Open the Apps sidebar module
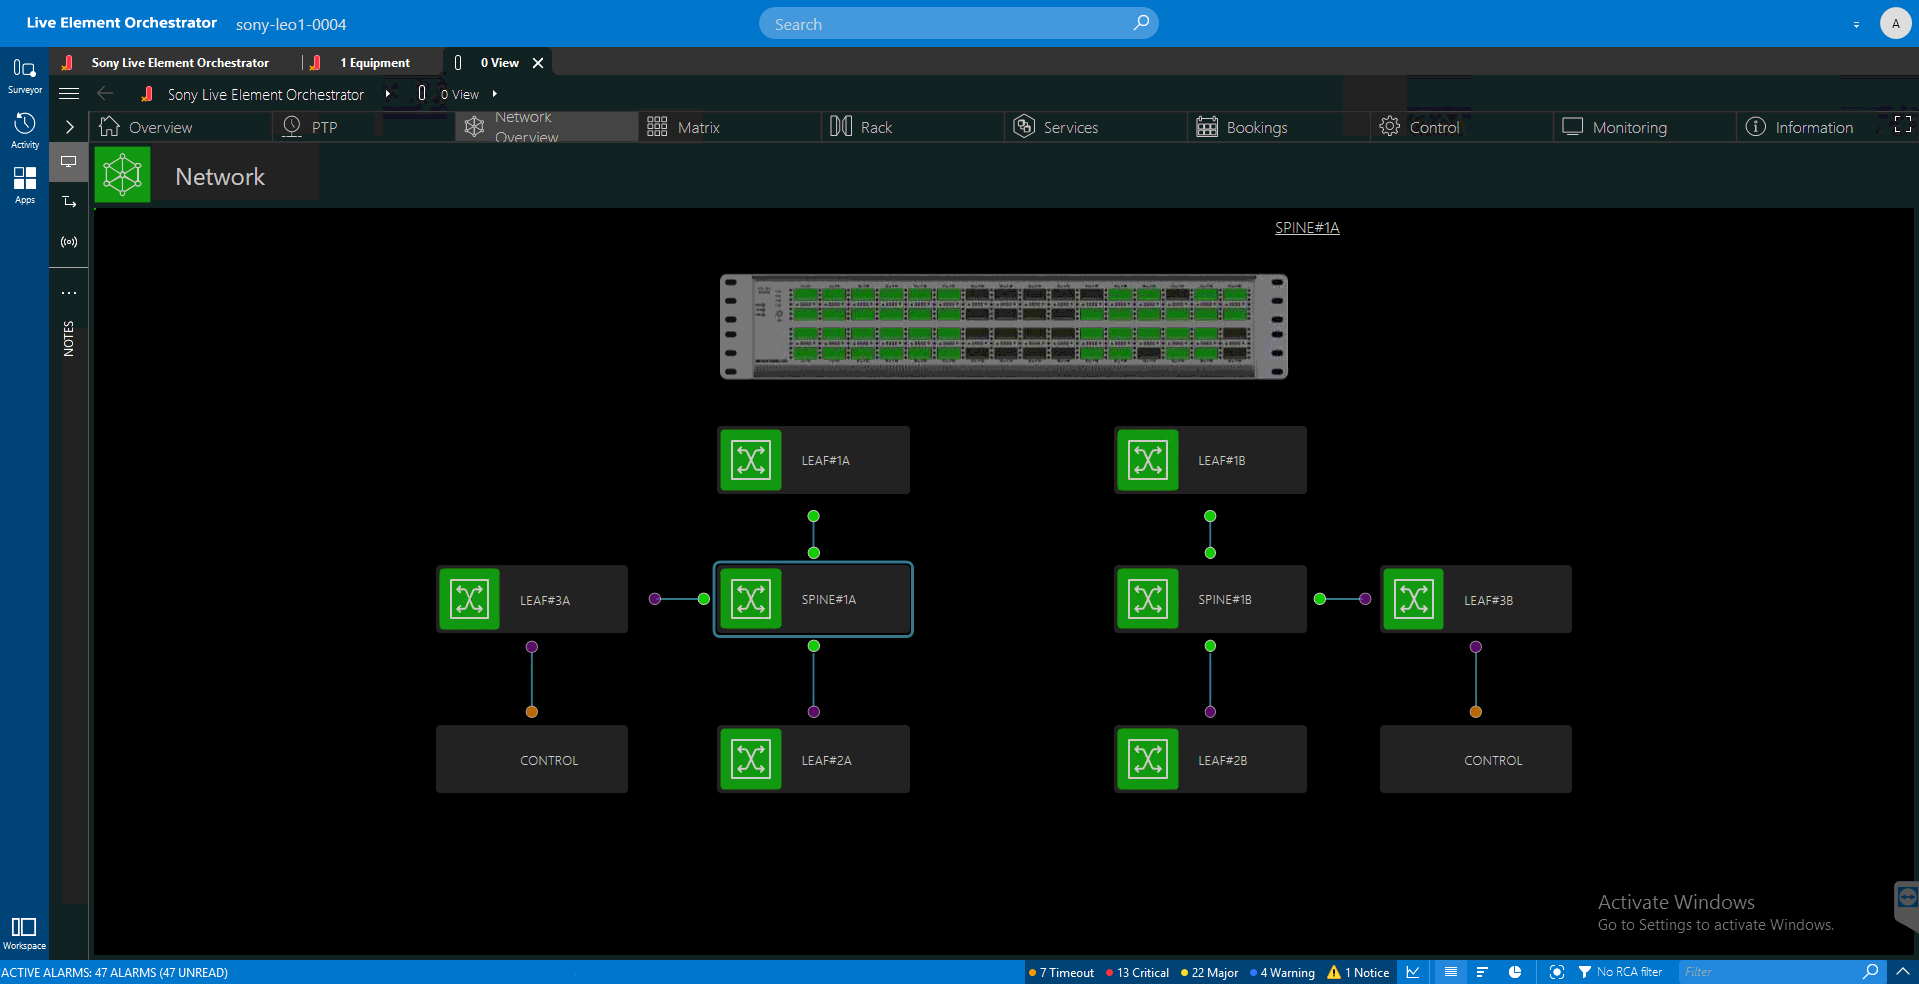 [24, 185]
